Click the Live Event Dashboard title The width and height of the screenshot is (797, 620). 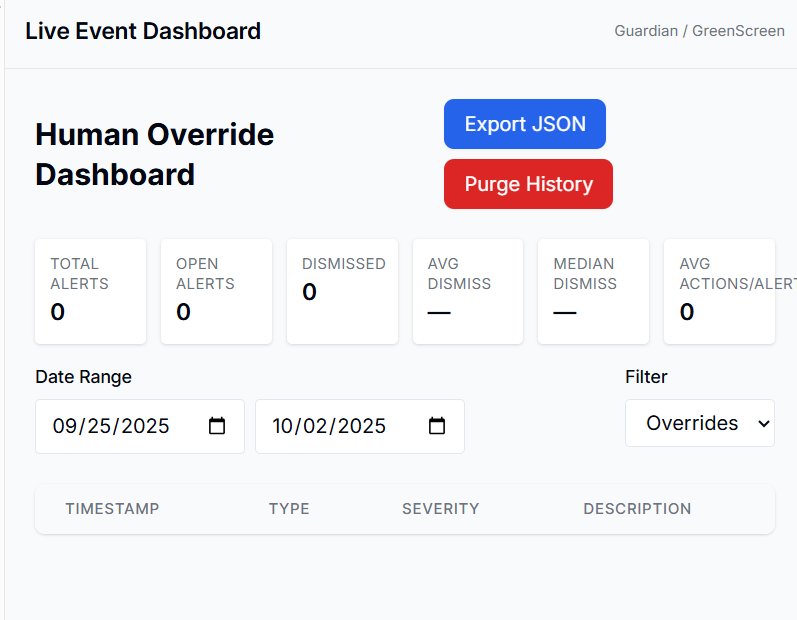(143, 31)
